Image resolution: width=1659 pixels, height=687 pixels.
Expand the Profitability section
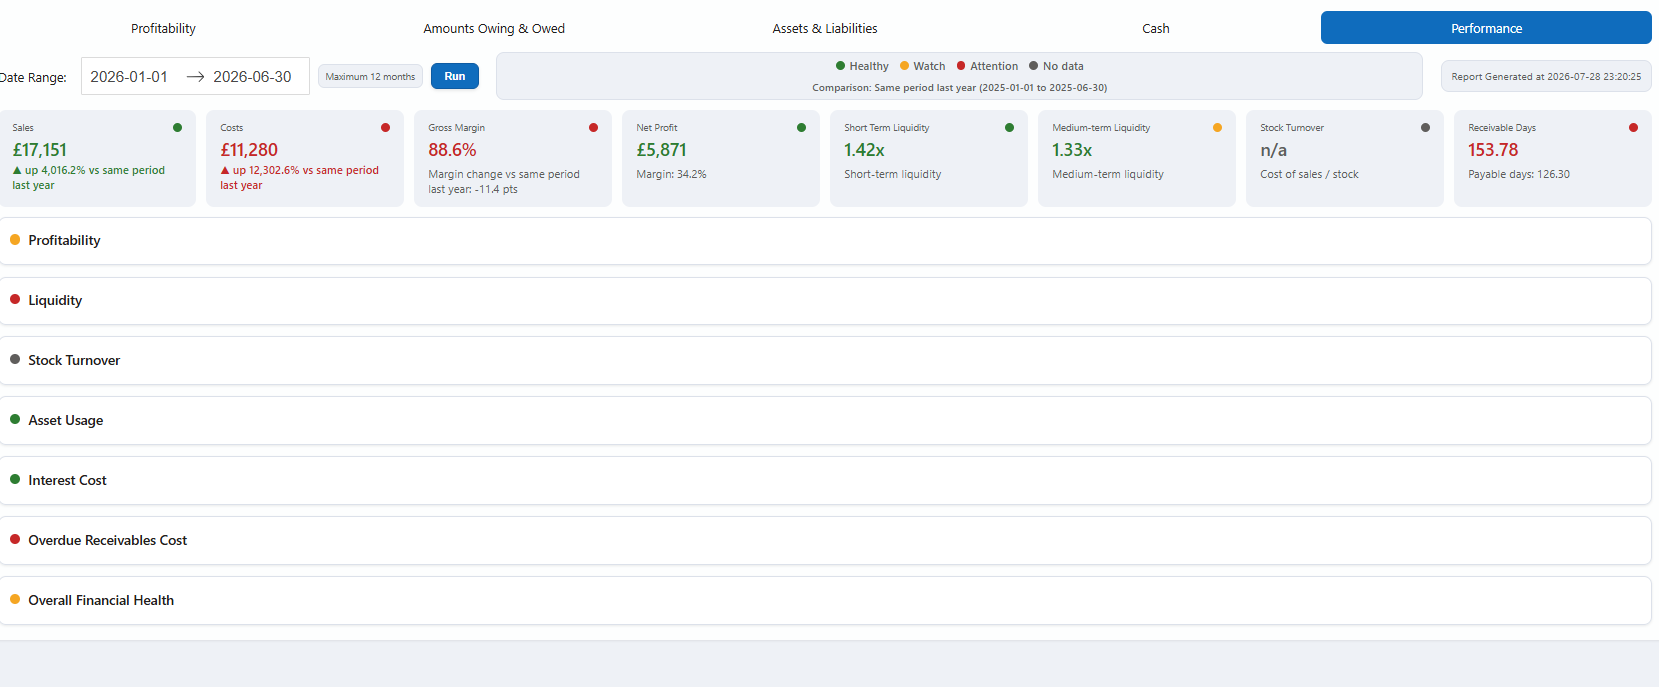click(x=825, y=241)
